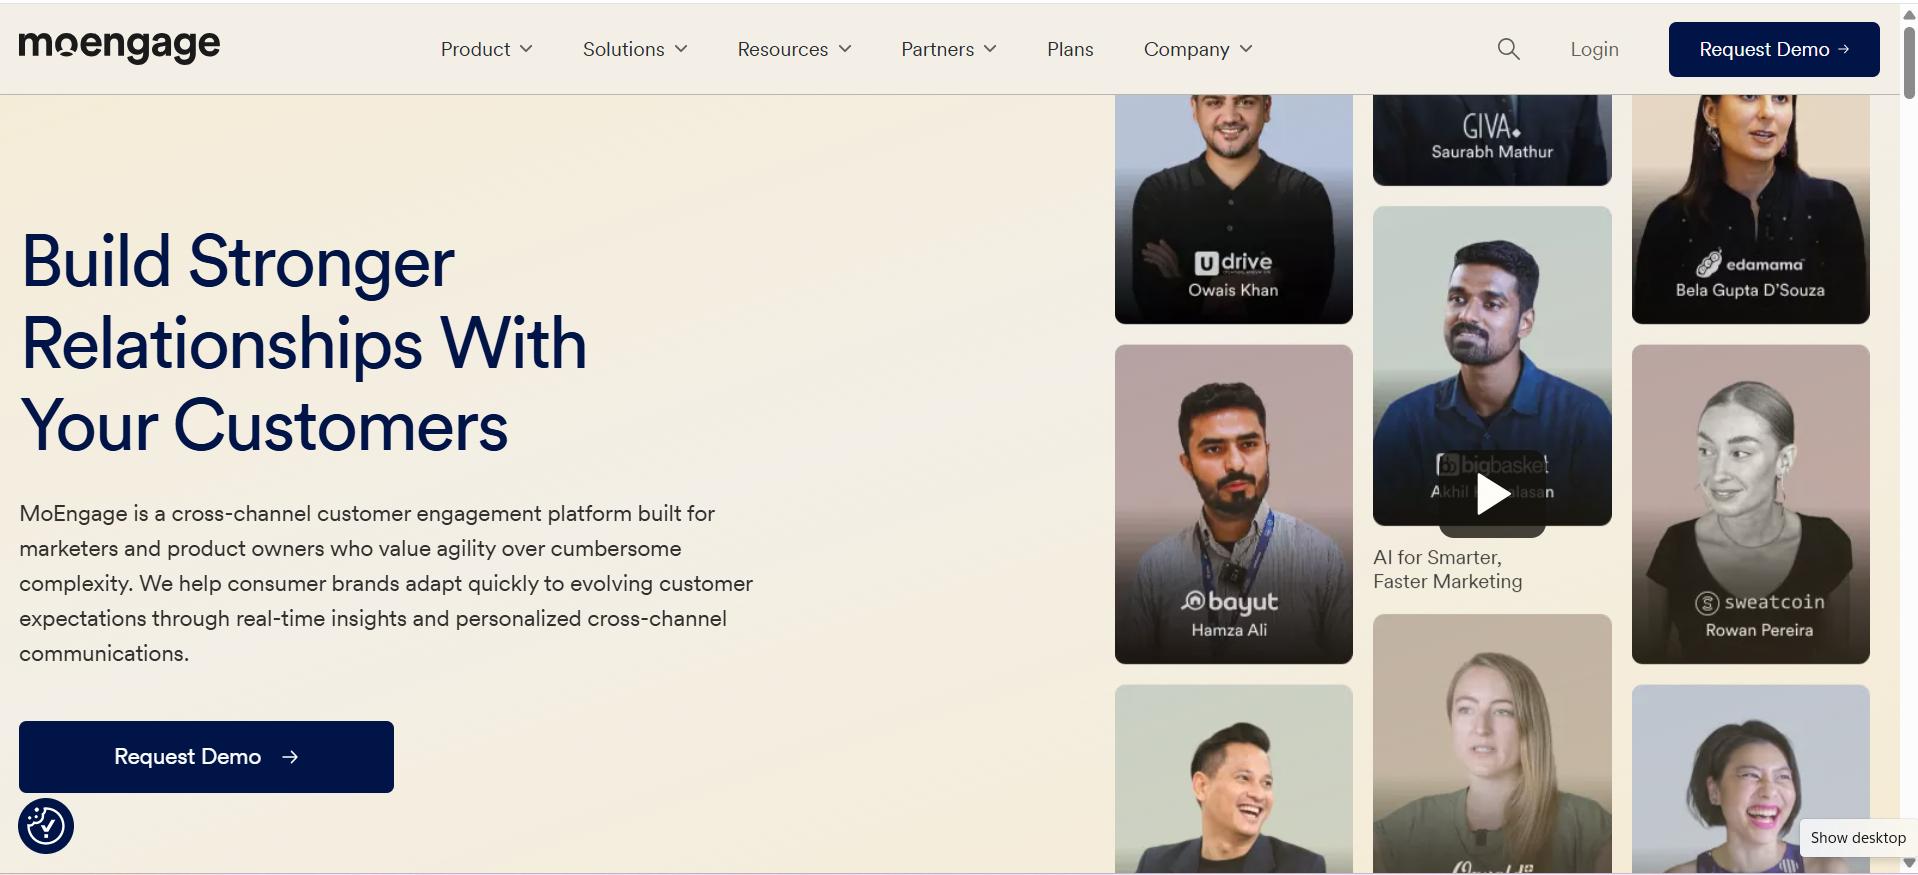Go to the Plans page
1918x875 pixels.
pyautogui.click(x=1070, y=49)
